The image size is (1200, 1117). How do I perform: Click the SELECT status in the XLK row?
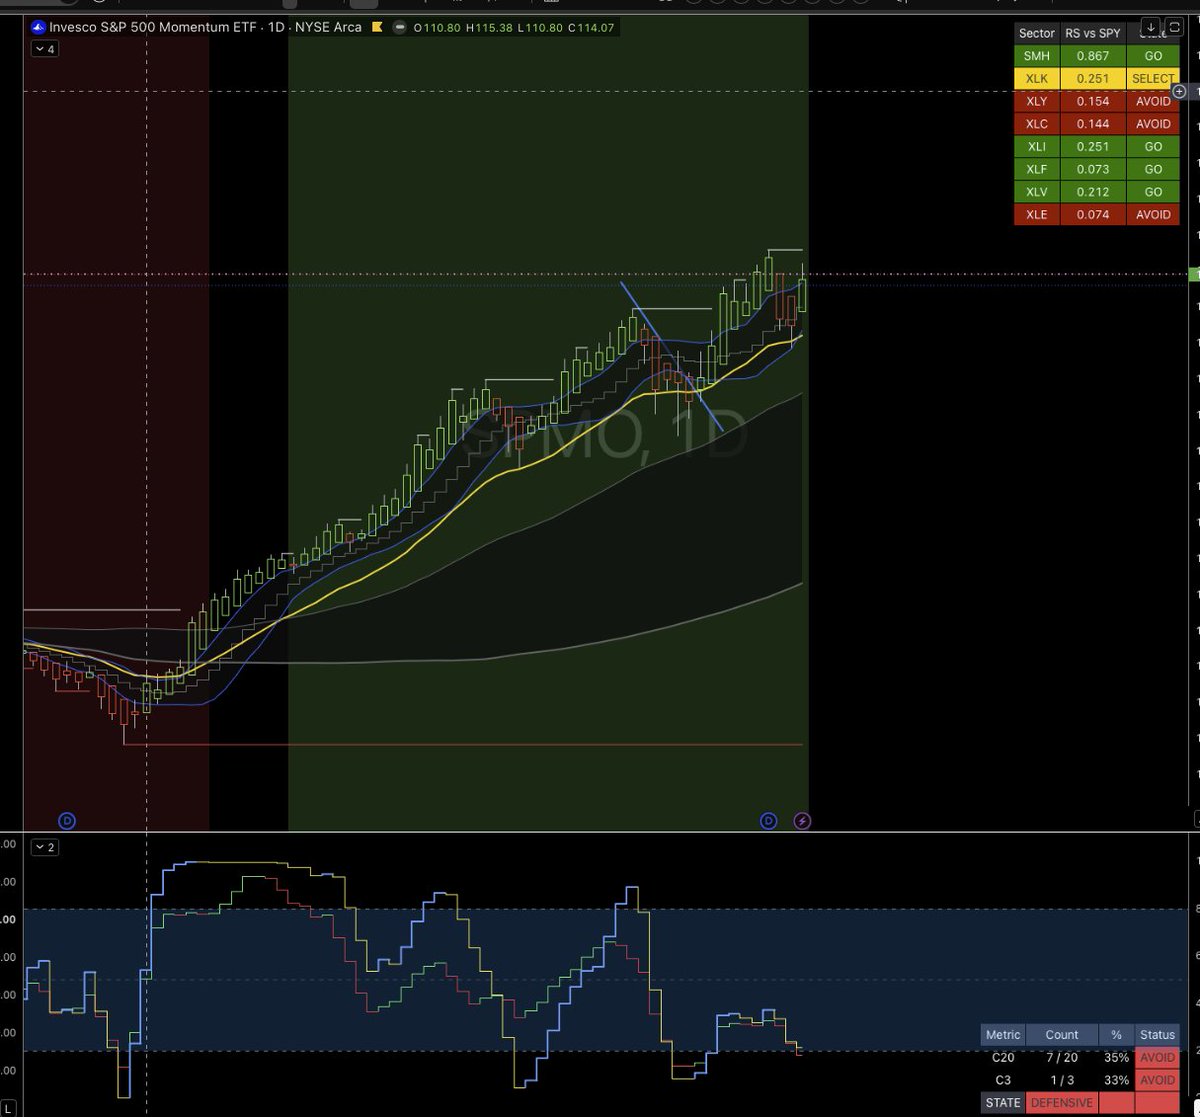coord(1153,78)
